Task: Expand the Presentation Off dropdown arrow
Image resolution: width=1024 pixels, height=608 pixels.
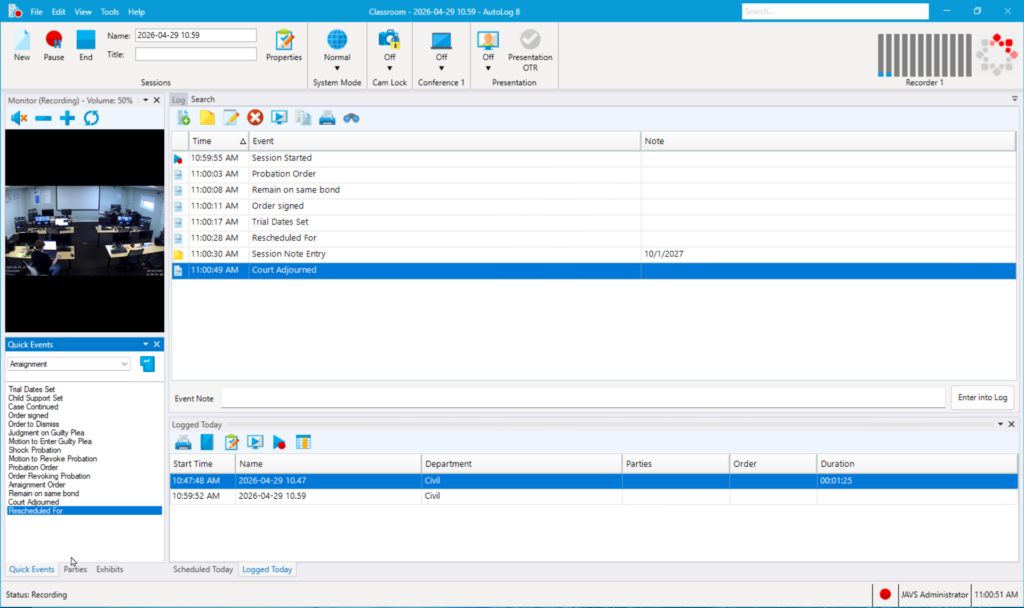Action: 488,68
